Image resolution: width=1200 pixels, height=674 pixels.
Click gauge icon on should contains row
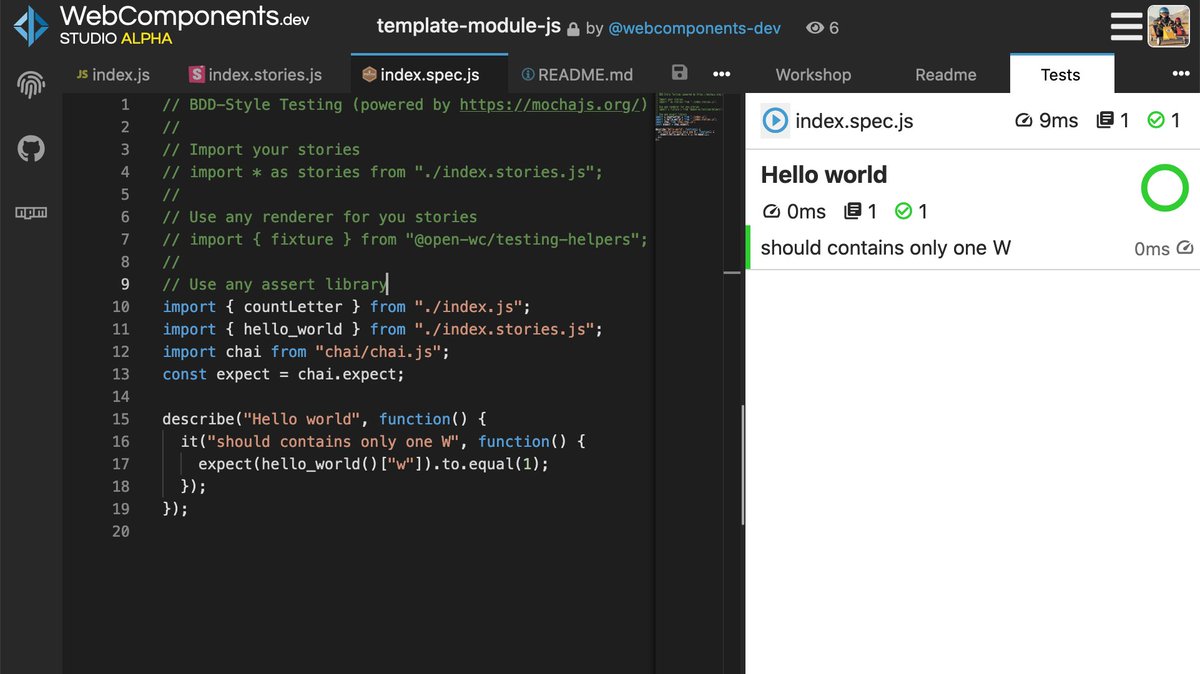point(1185,248)
